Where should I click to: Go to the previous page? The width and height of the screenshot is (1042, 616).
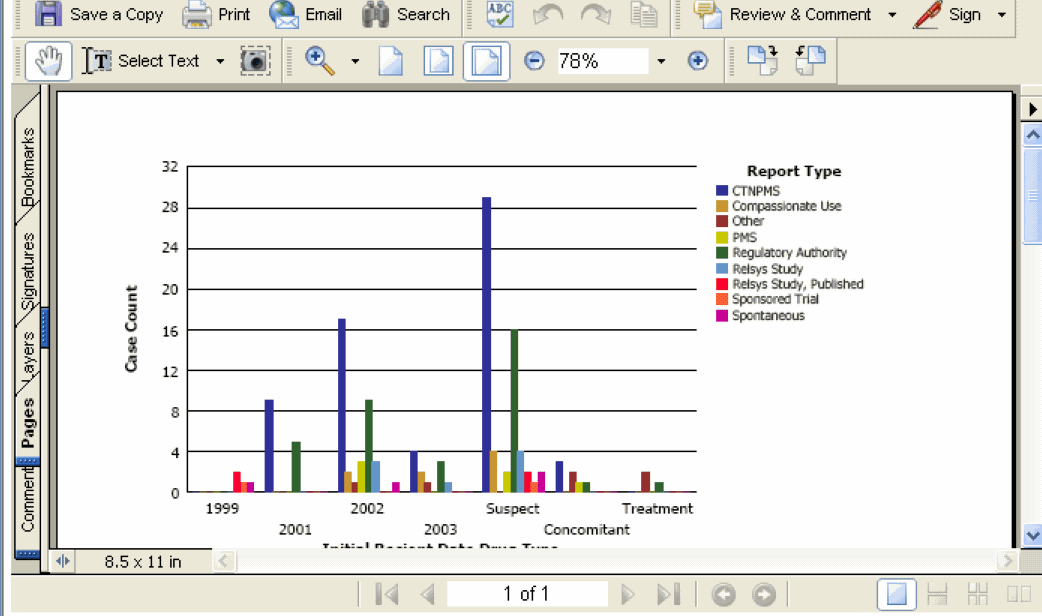click(x=428, y=594)
